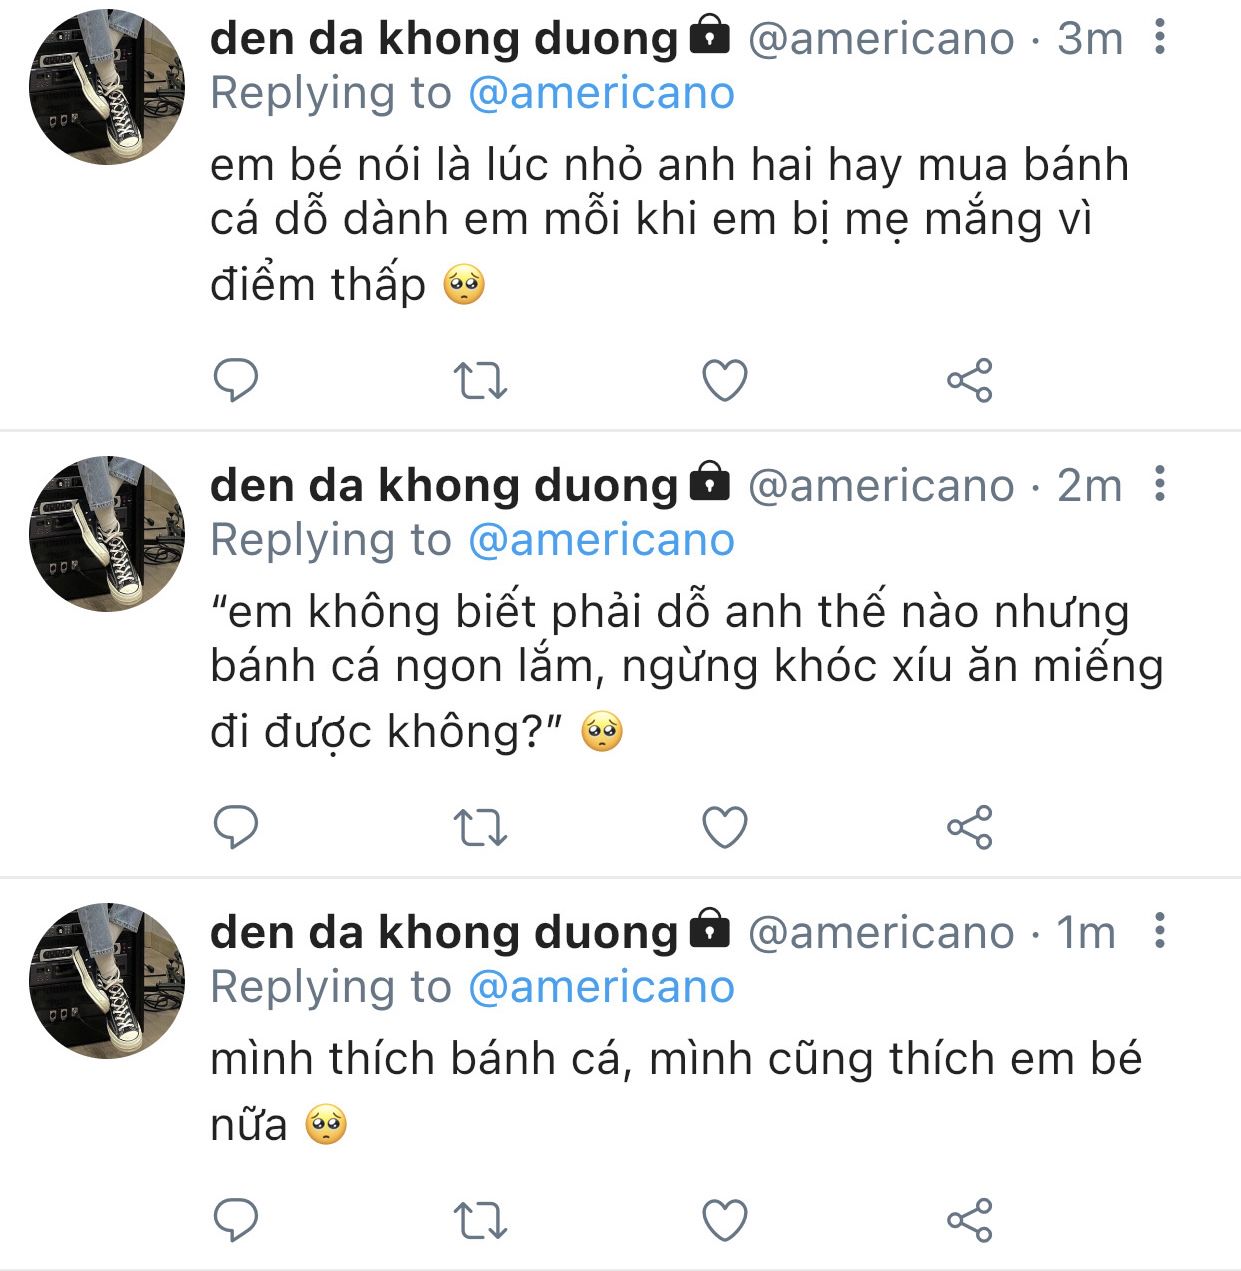This screenshot has height=1271, width=1241.
Task: Open @americano mention link in 2m tweet
Action: (x=601, y=540)
